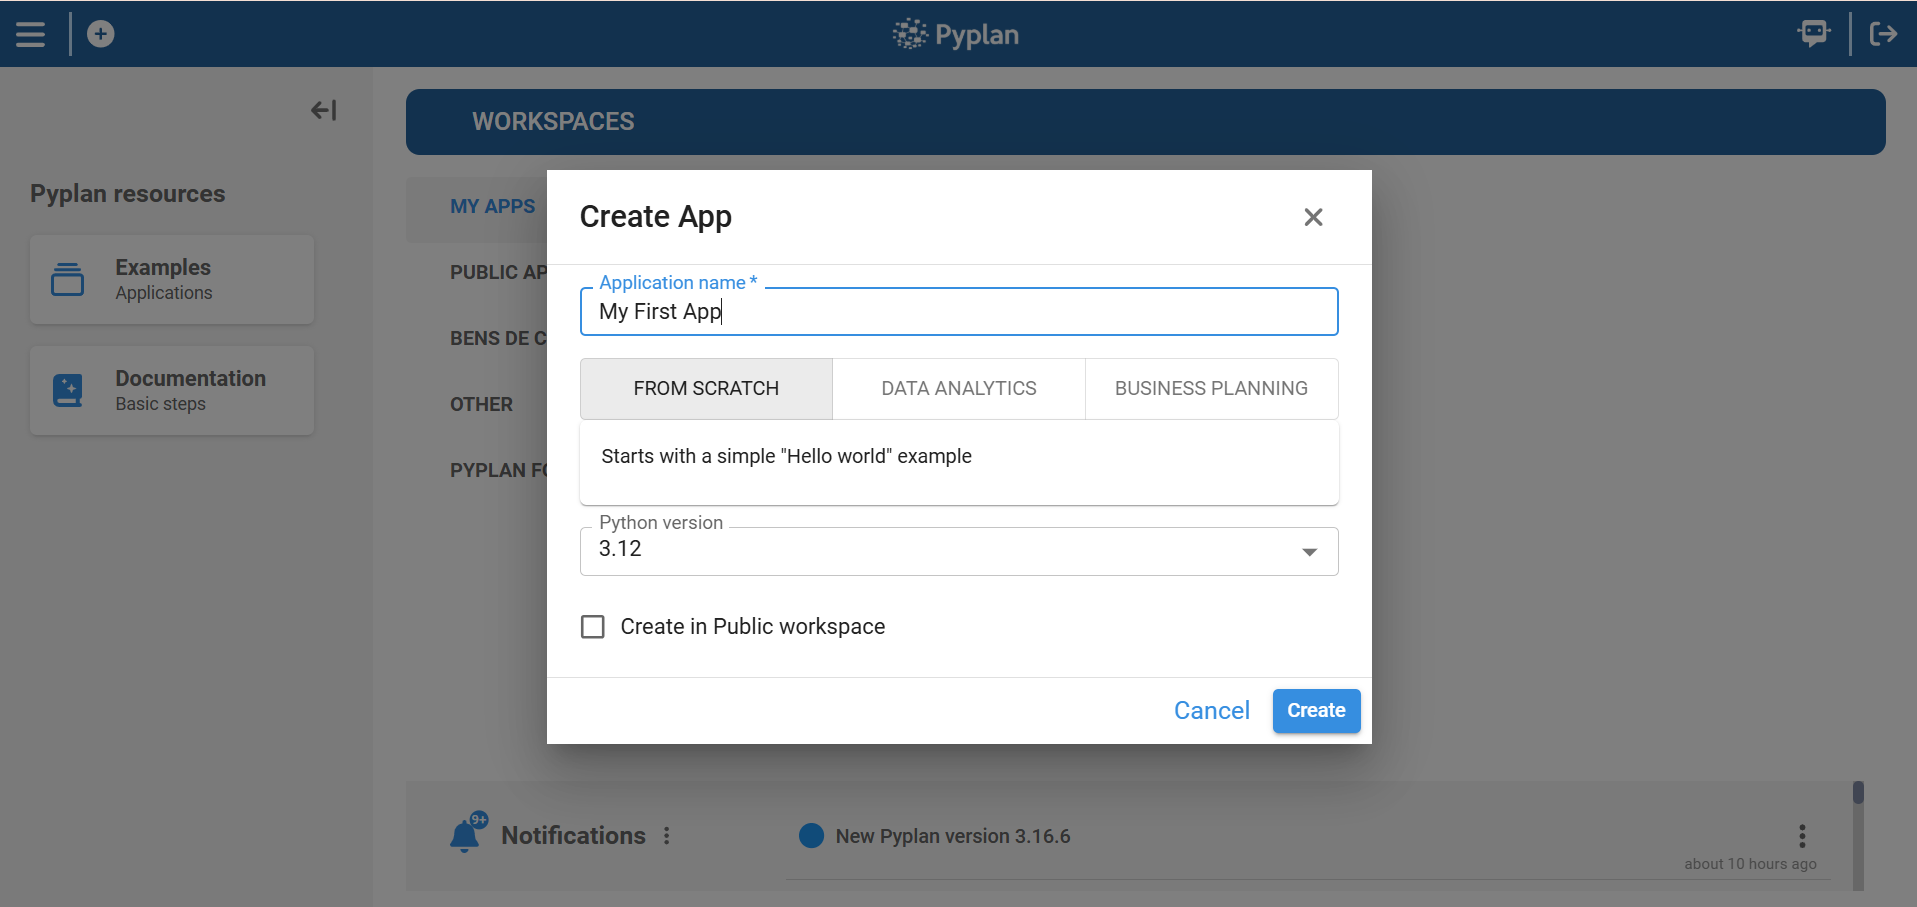Viewport: 1917px width, 907px height.
Task: Switch to the DATA ANALYTICS template tab
Action: click(957, 388)
